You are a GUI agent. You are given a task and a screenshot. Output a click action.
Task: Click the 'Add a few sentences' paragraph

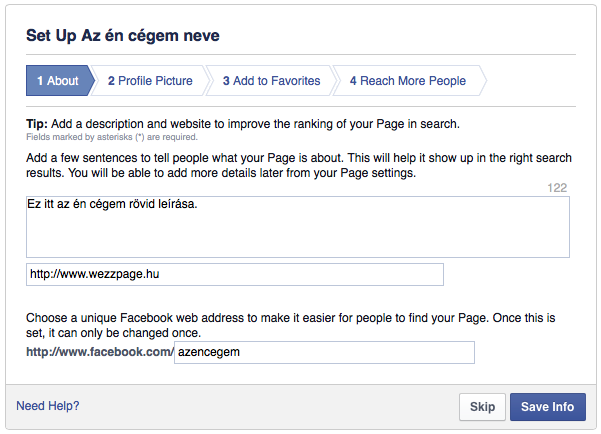[299, 165]
